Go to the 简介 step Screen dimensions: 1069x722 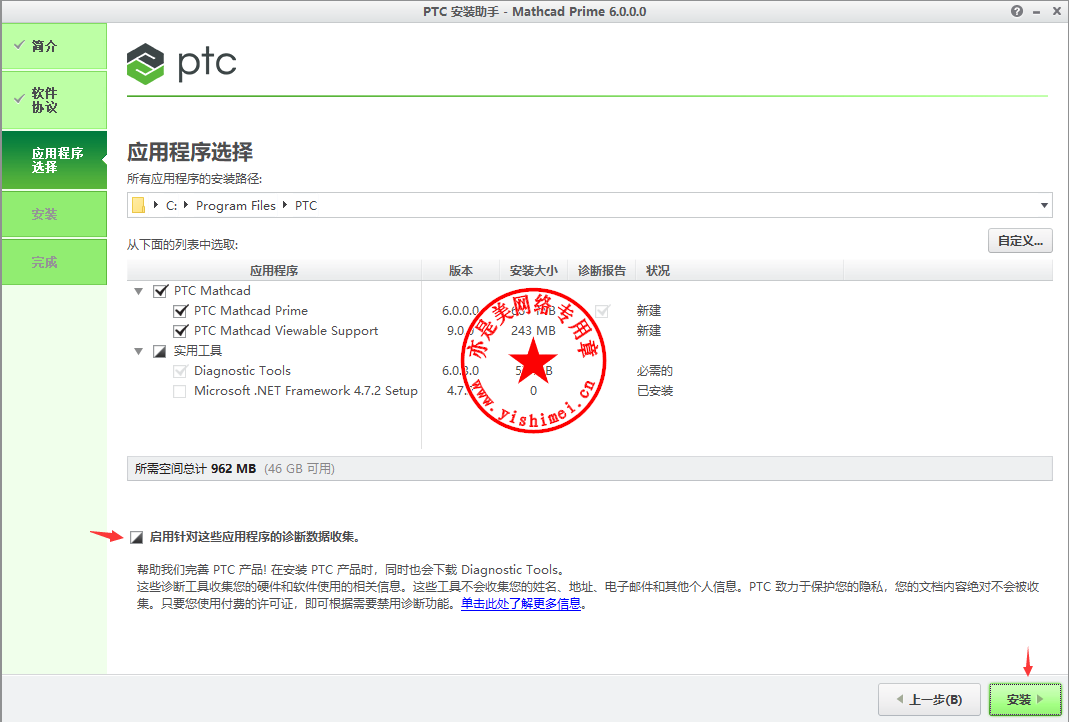point(55,46)
